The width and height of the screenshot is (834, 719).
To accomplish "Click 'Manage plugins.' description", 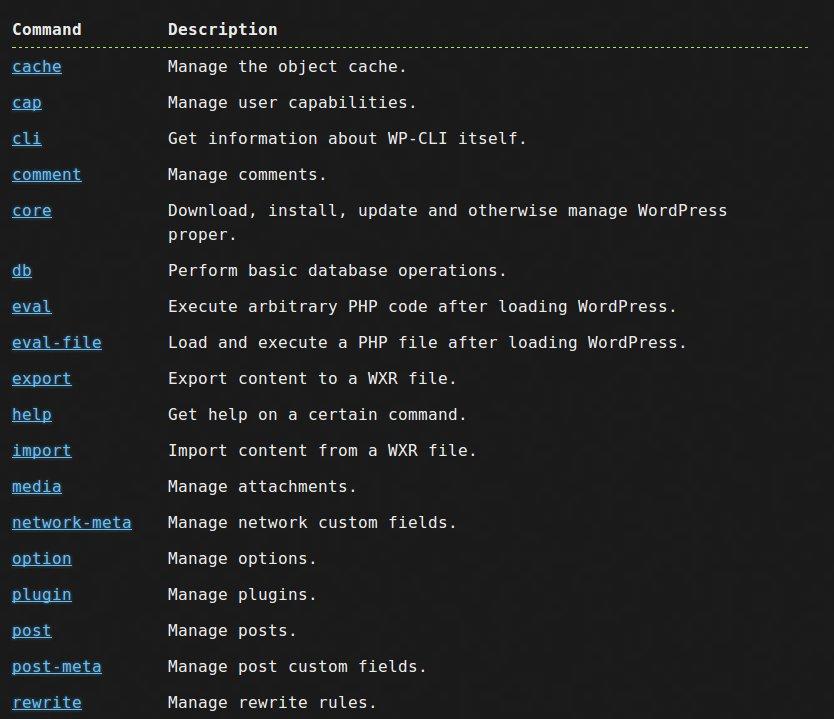I will [x=242, y=595].
